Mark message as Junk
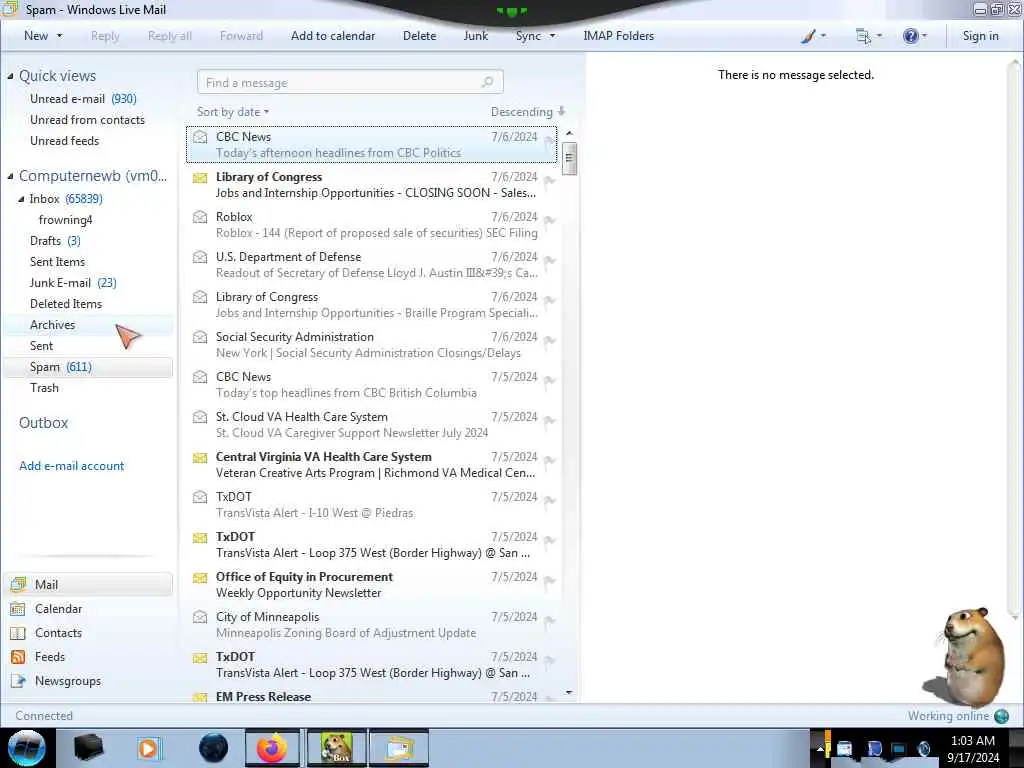Image resolution: width=1024 pixels, height=768 pixels. tap(475, 36)
